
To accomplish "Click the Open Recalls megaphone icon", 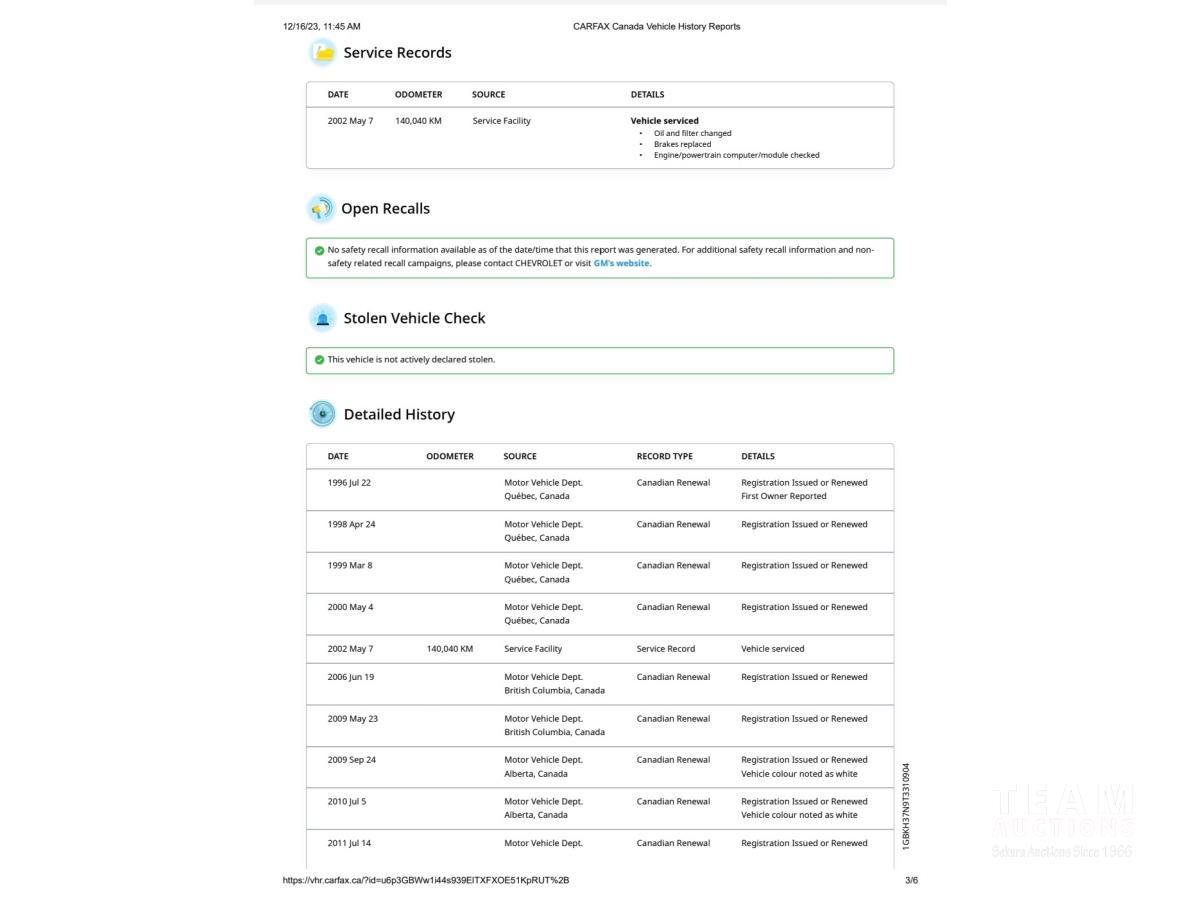I will 321,209.
